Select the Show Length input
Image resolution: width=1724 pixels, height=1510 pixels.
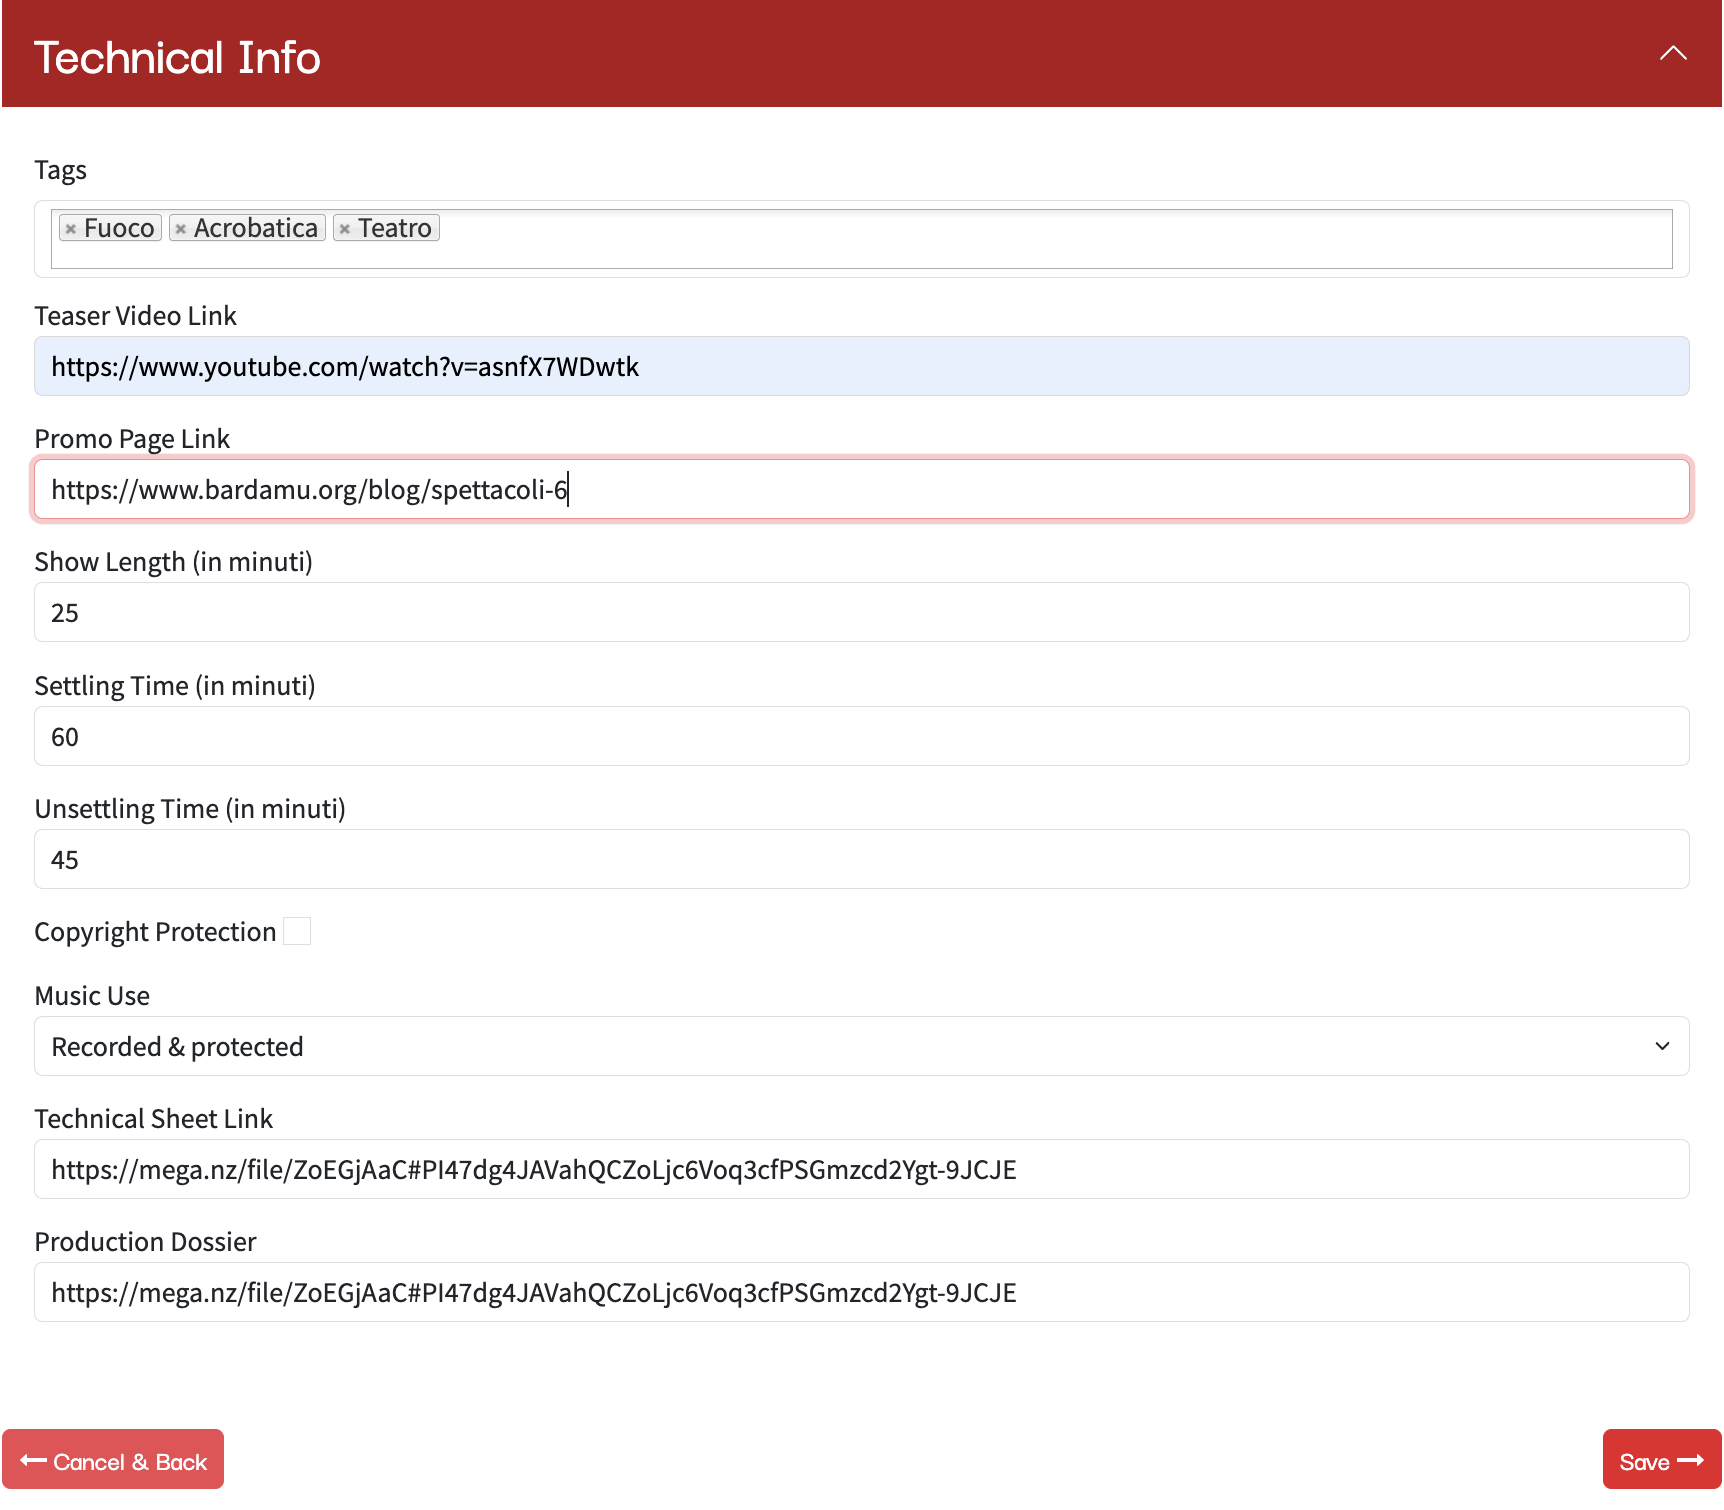point(861,612)
